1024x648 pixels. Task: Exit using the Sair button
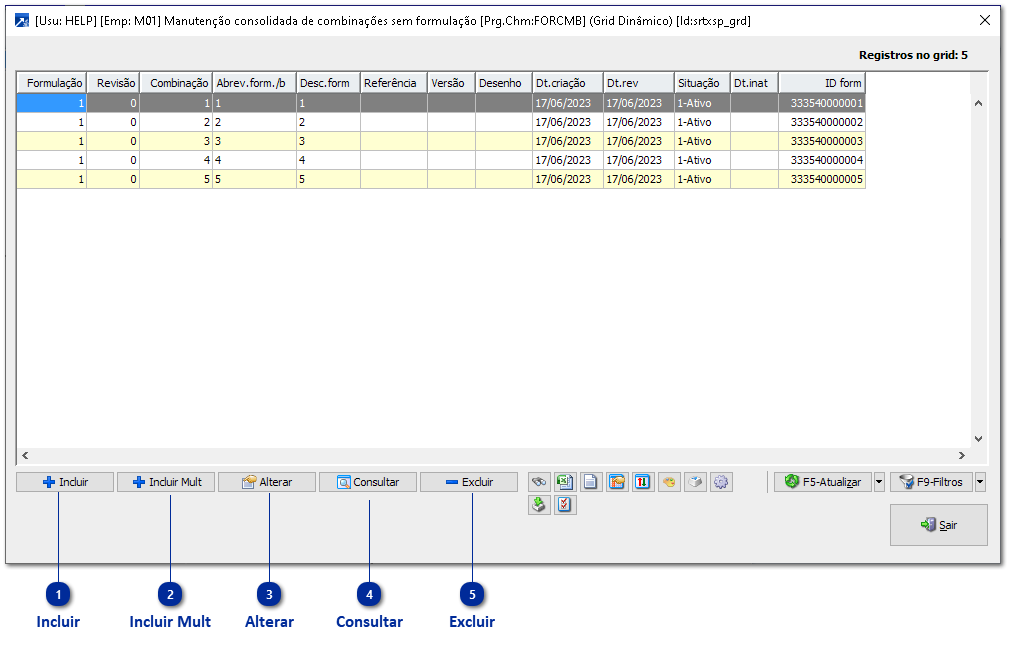point(938,525)
